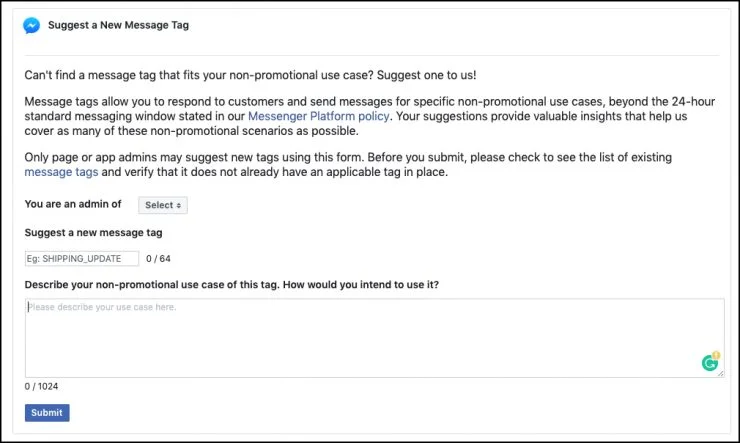The height and width of the screenshot is (443, 740).
Task: Click the 0 / 1024 character counter
Action: coord(41,386)
